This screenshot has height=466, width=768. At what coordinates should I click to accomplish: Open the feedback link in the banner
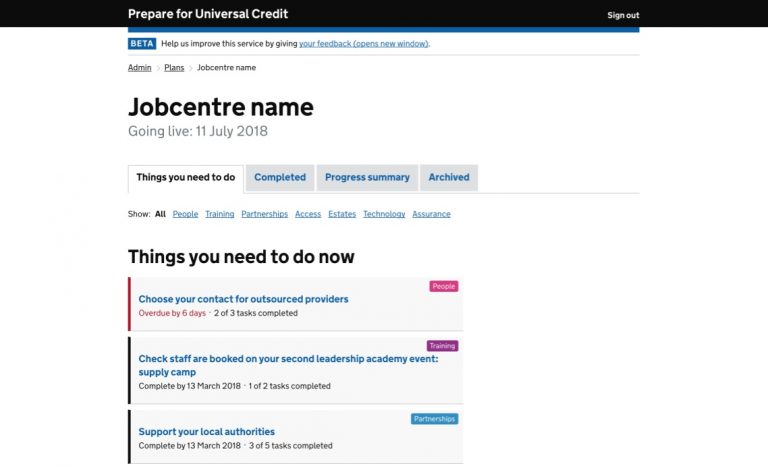(363, 44)
